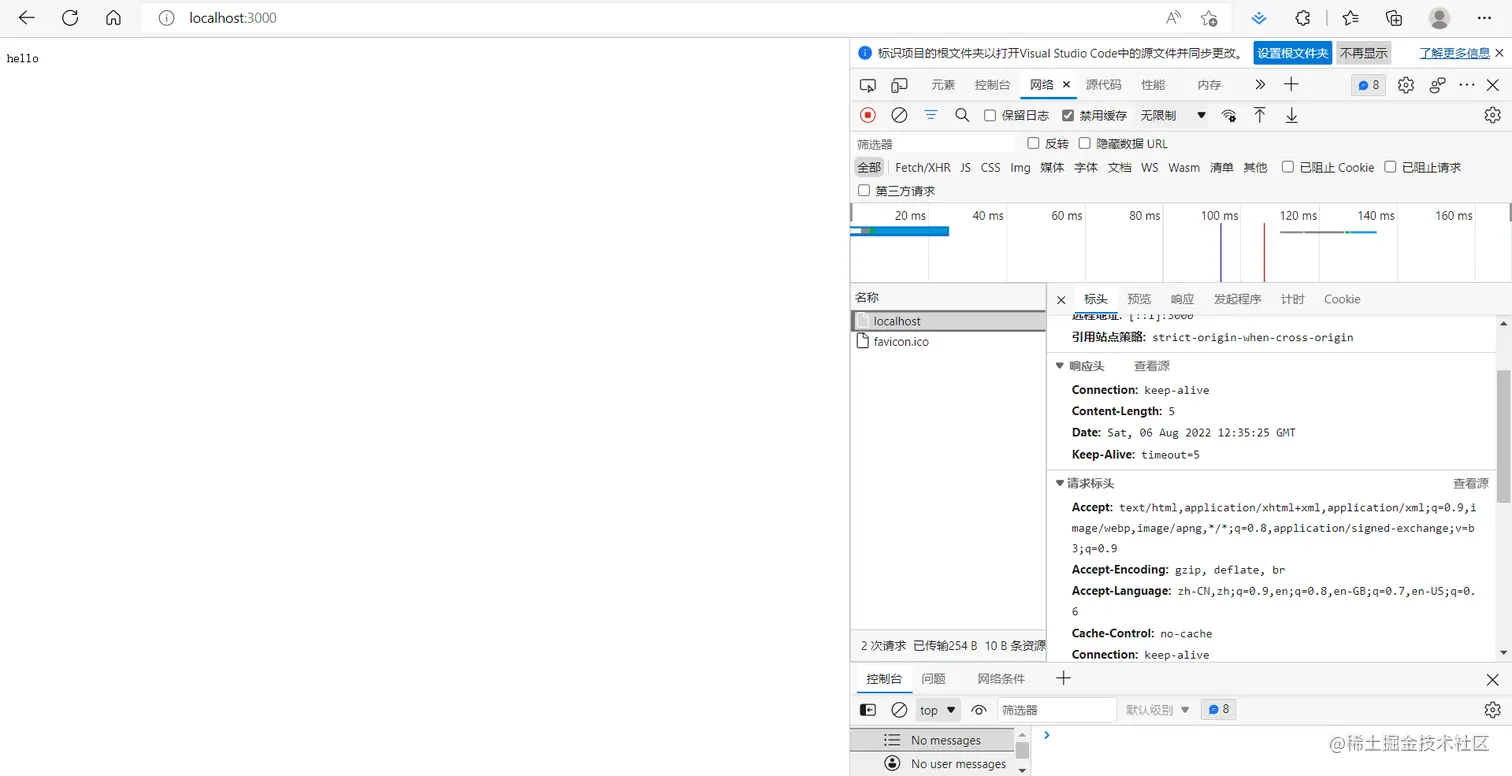Add this page to favorites
The image size is (1512, 776).
[1209, 18]
